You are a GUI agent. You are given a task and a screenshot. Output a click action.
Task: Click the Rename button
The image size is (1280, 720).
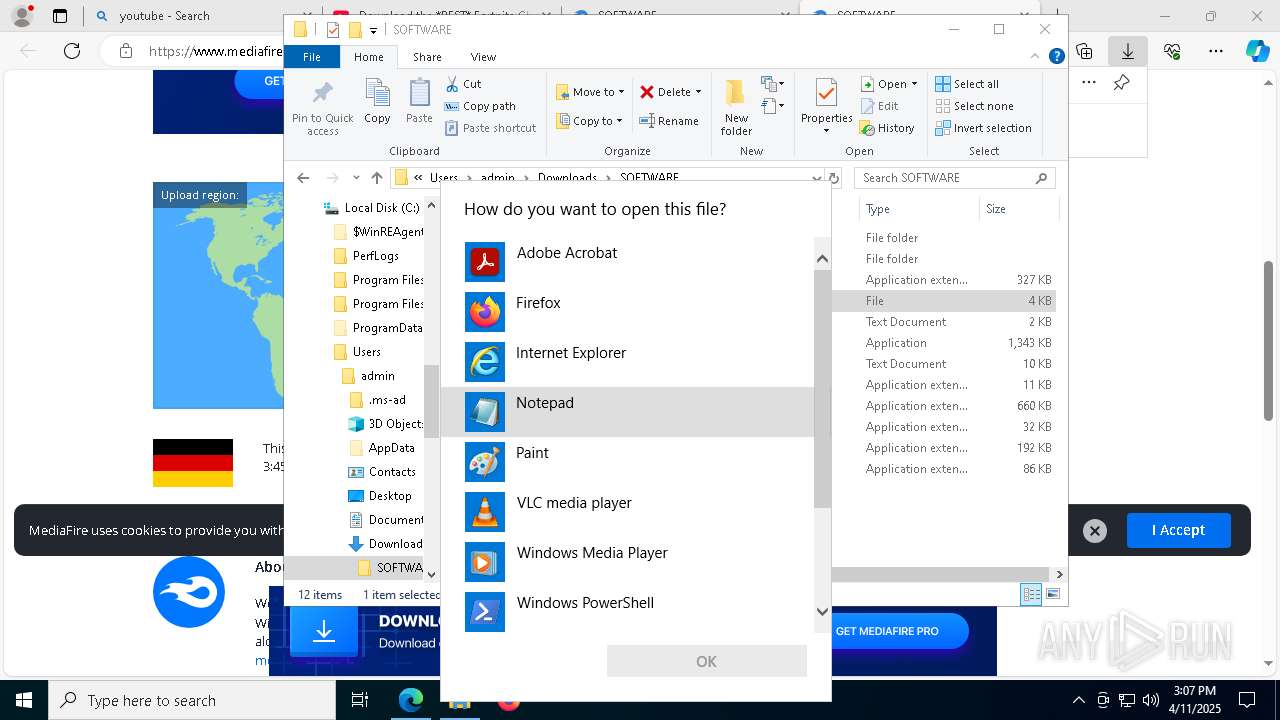pos(669,121)
